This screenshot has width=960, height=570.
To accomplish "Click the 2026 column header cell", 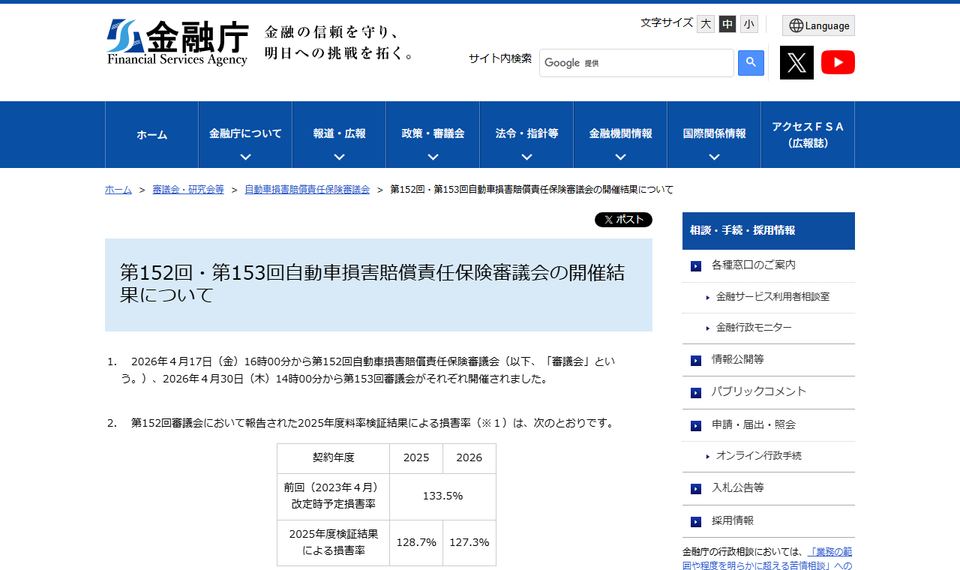I will (x=469, y=458).
